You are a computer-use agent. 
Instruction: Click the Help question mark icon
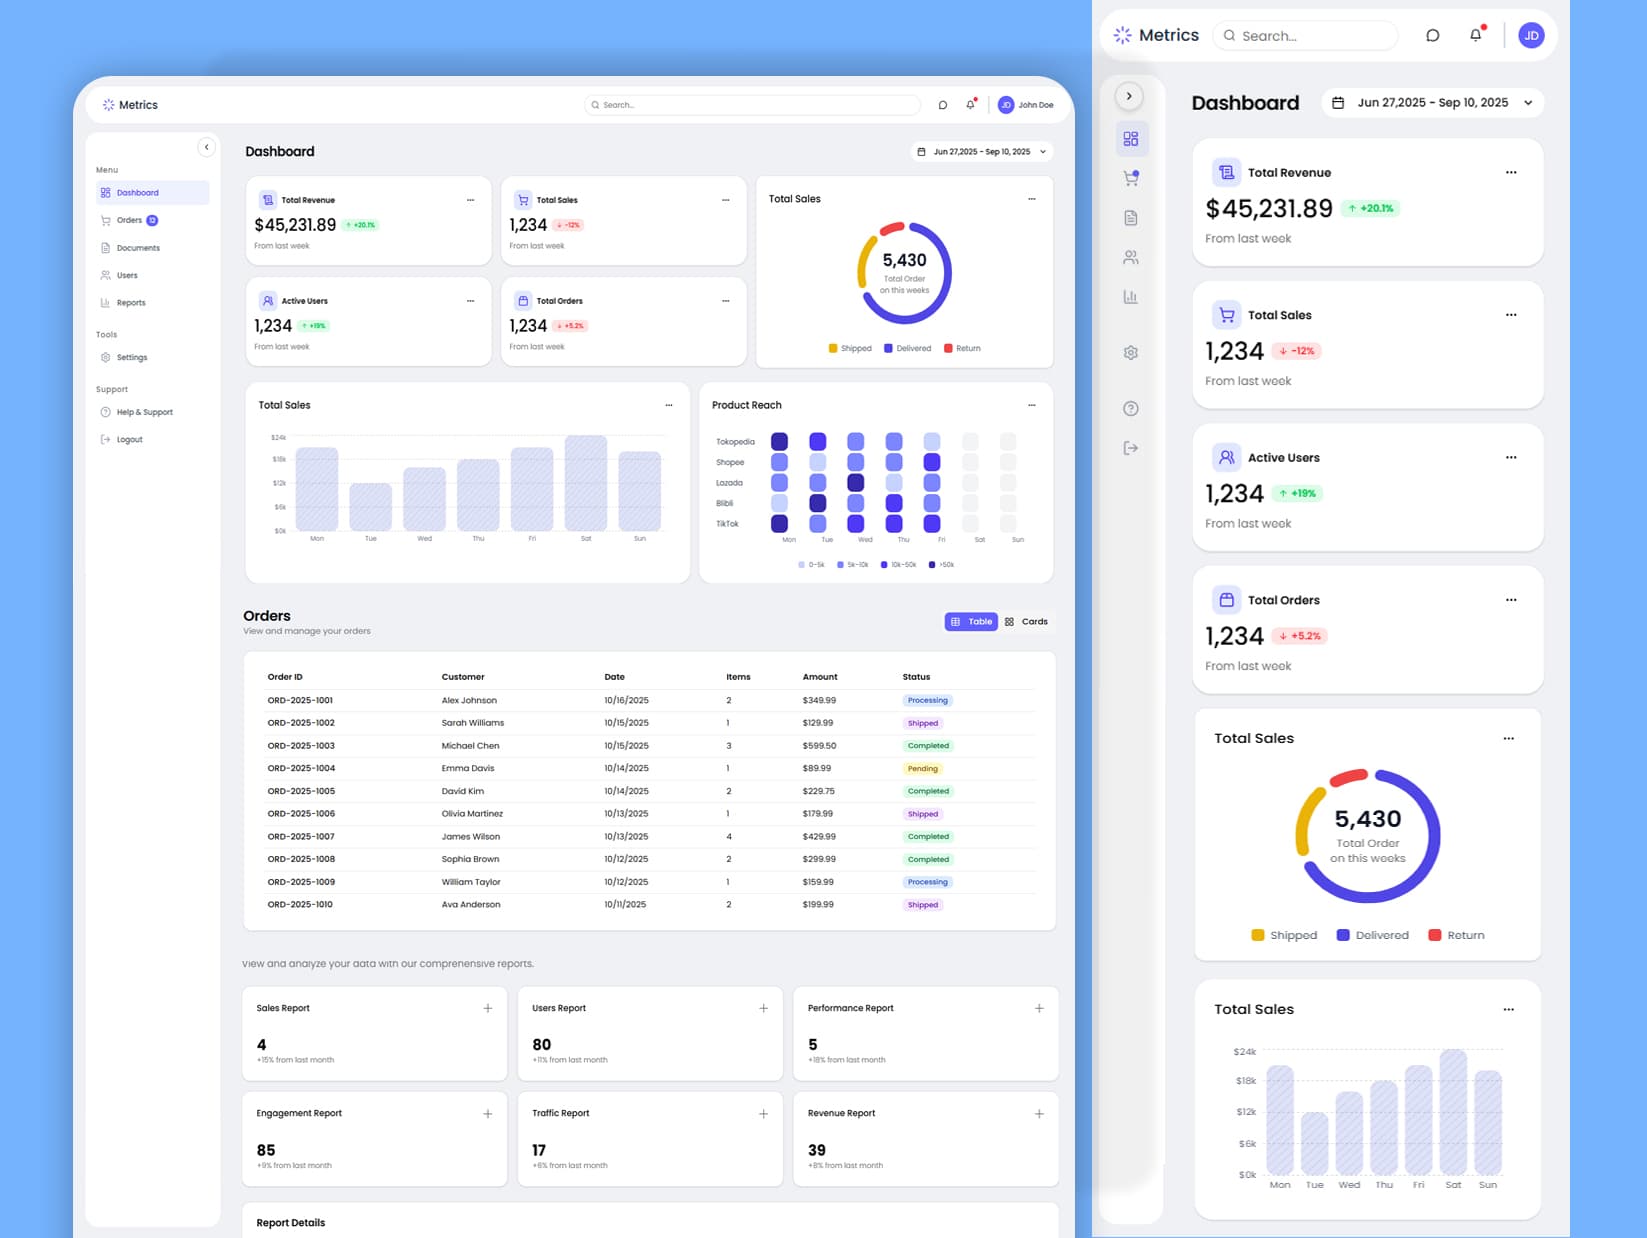[x=1131, y=408]
